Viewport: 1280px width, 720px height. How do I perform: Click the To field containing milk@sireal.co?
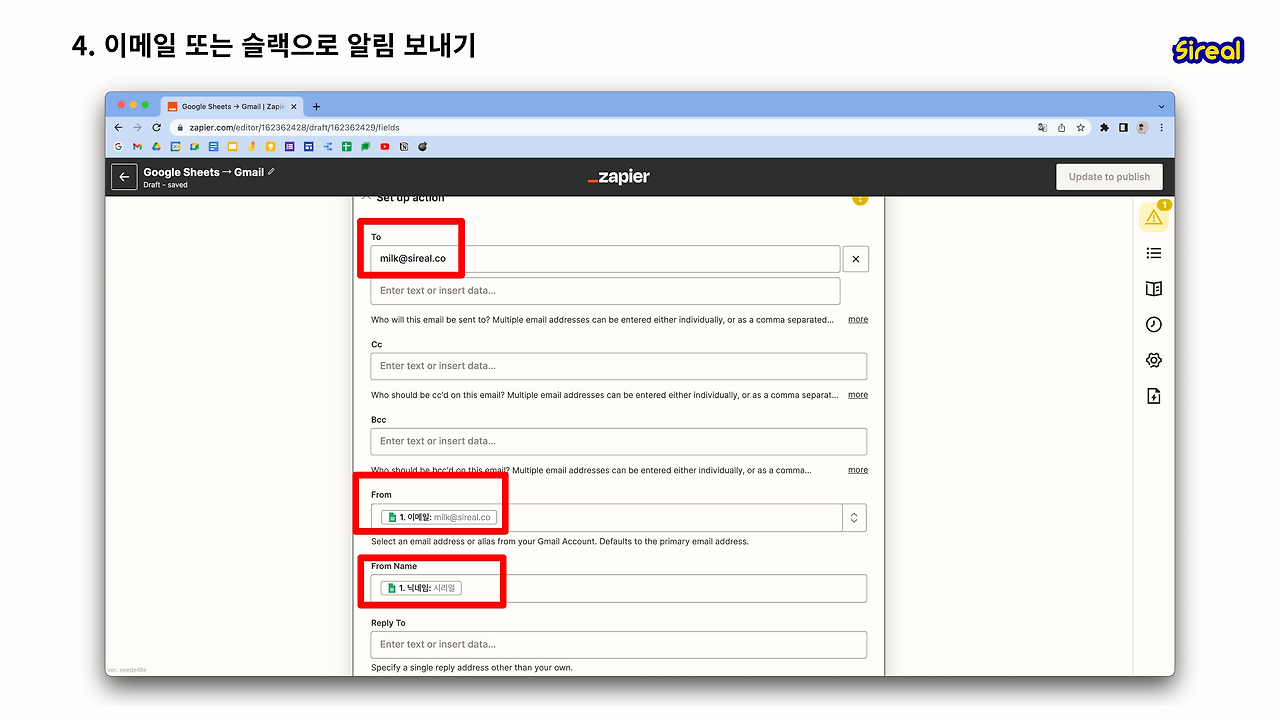(x=605, y=259)
